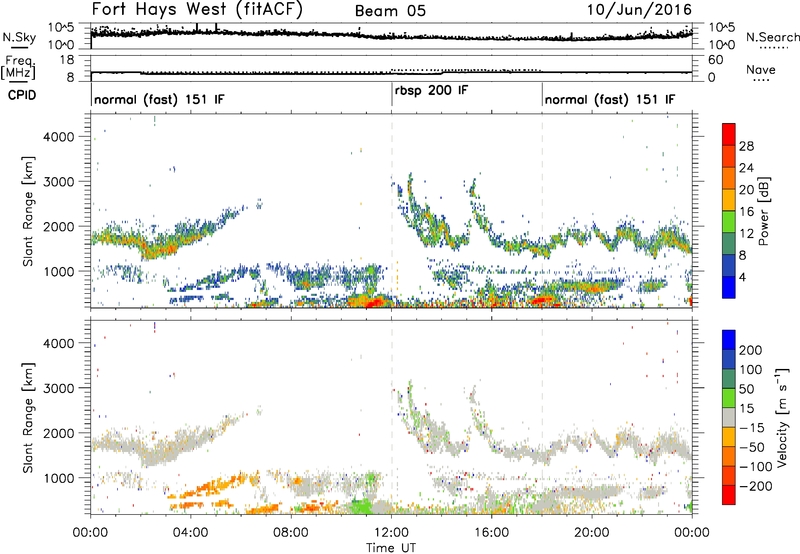Pick the red bottom segment of Velocity colorbar
Viewport: 800px width, 554px height.
click(729, 495)
